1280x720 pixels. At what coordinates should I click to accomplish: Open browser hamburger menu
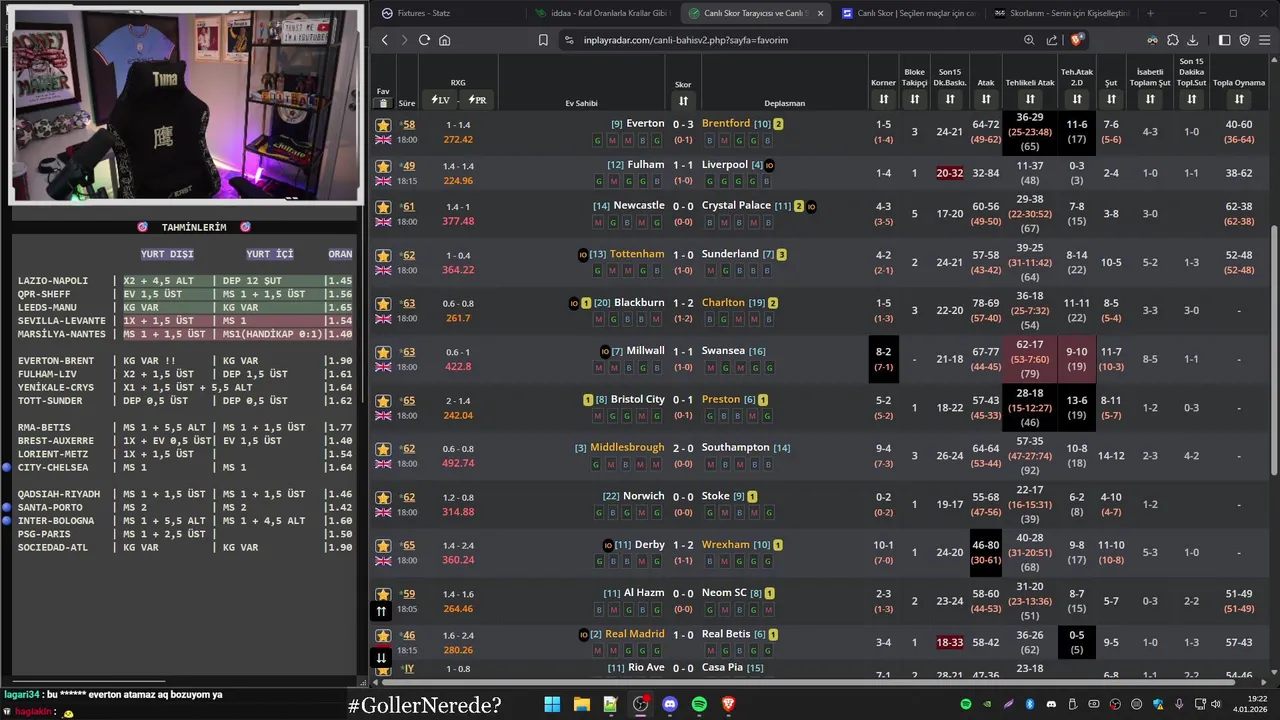click(1265, 40)
